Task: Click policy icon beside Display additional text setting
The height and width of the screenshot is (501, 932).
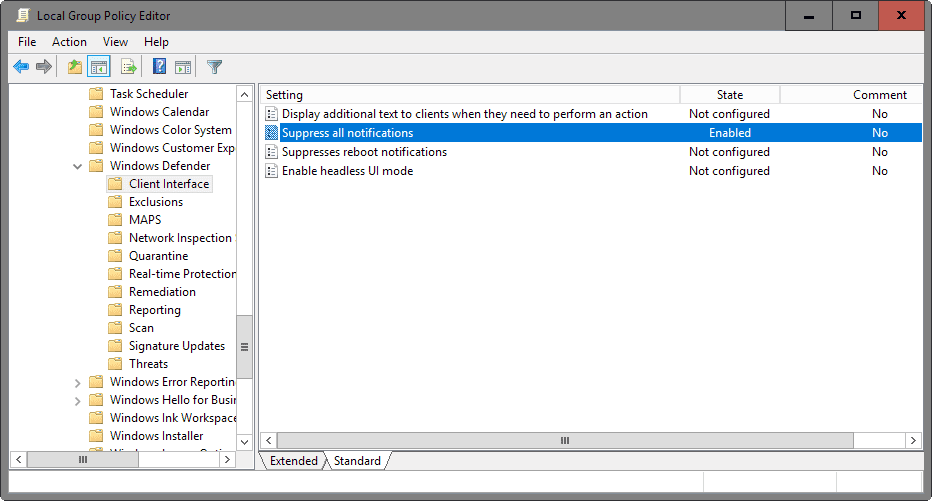Action: click(271, 114)
